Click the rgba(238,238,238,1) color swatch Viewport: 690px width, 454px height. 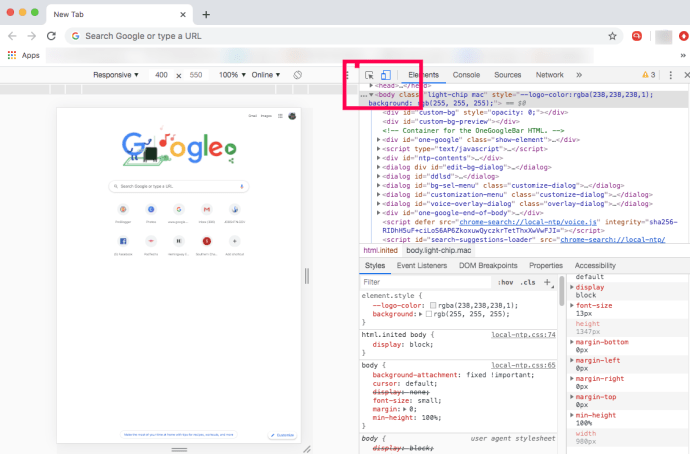432,304
